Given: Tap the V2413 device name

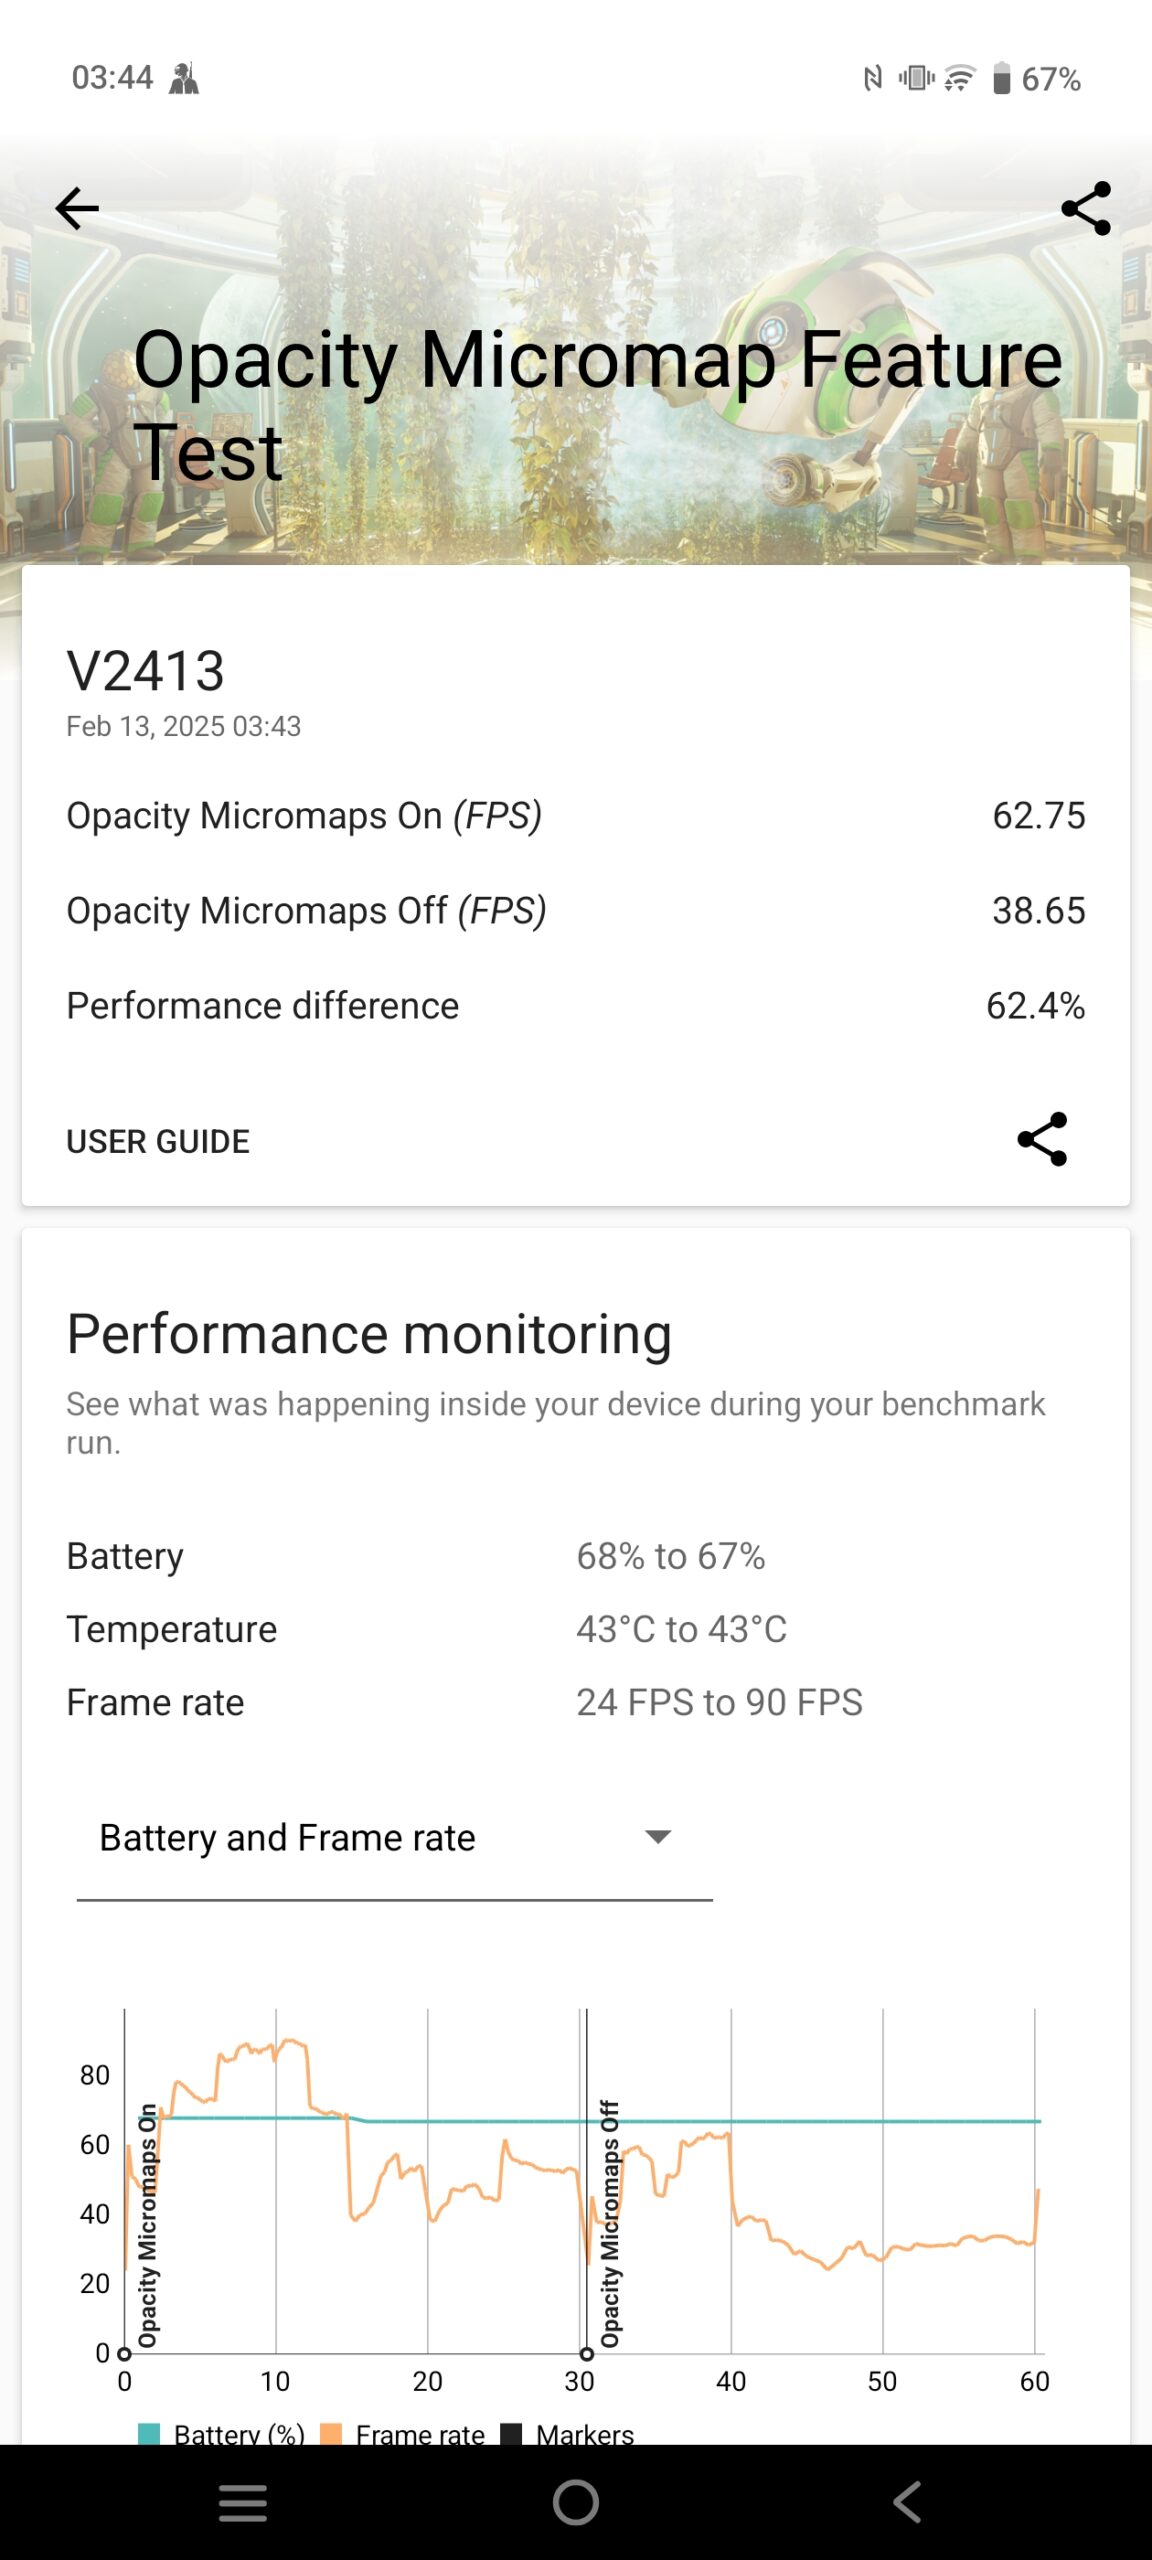Looking at the screenshot, I should pyautogui.click(x=146, y=670).
